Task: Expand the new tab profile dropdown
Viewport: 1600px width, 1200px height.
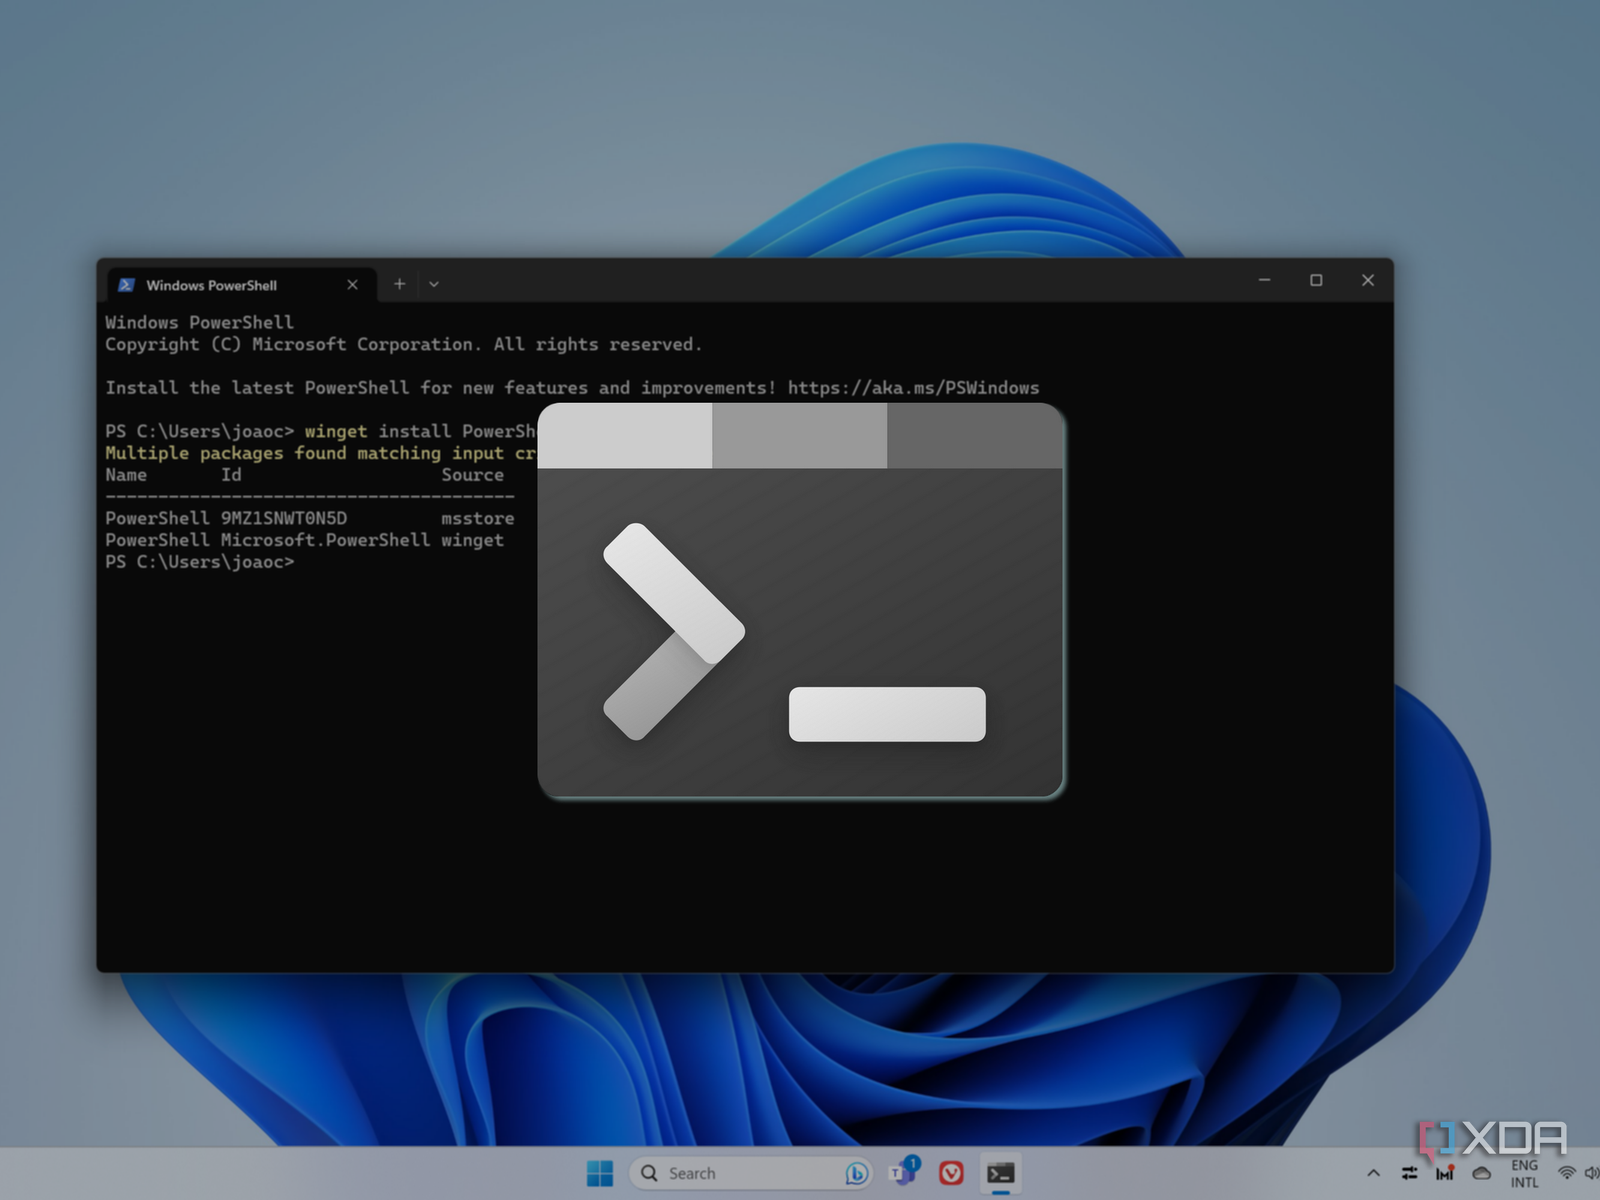Action: 434,284
